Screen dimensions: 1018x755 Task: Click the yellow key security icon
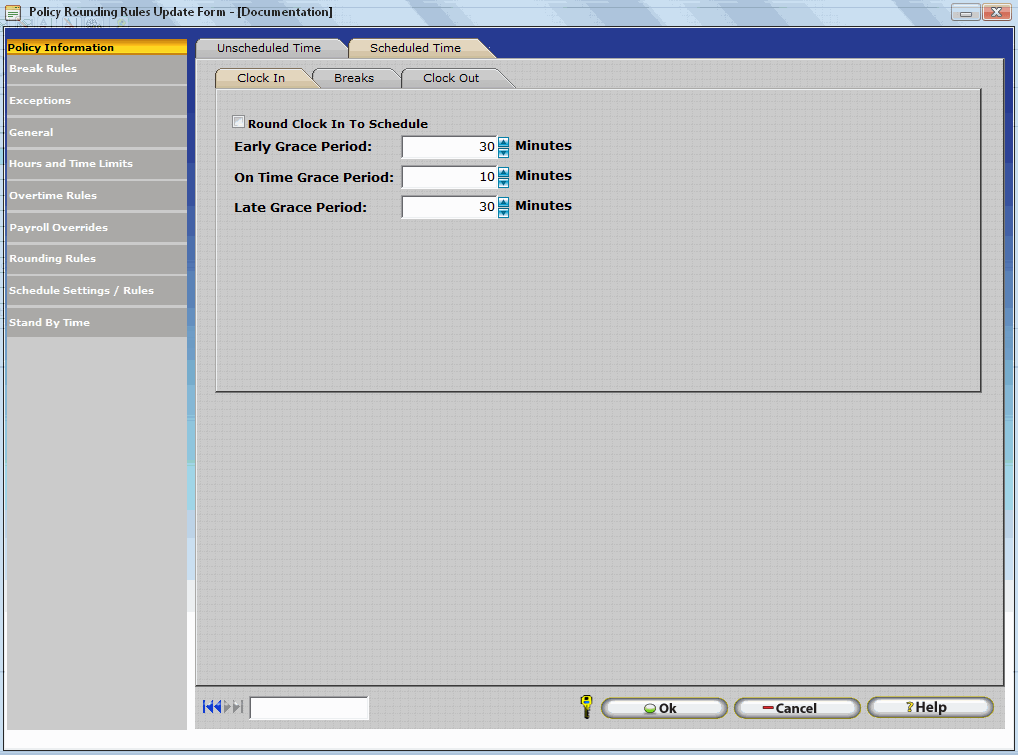pos(586,707)
